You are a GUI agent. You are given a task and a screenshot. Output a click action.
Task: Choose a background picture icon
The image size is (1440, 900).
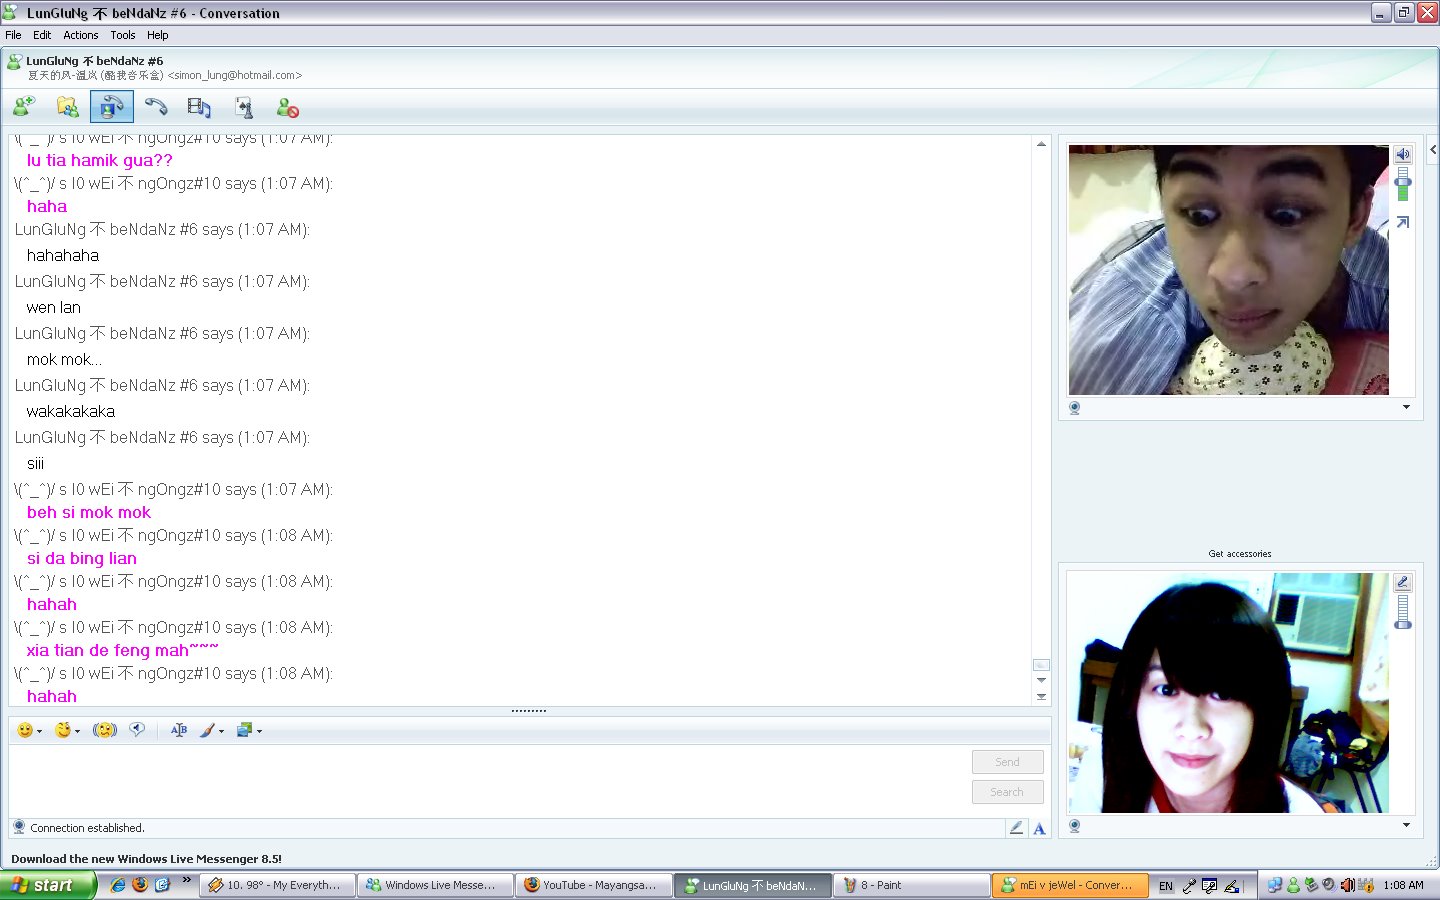pyautogui.click(x=244, y=730)
